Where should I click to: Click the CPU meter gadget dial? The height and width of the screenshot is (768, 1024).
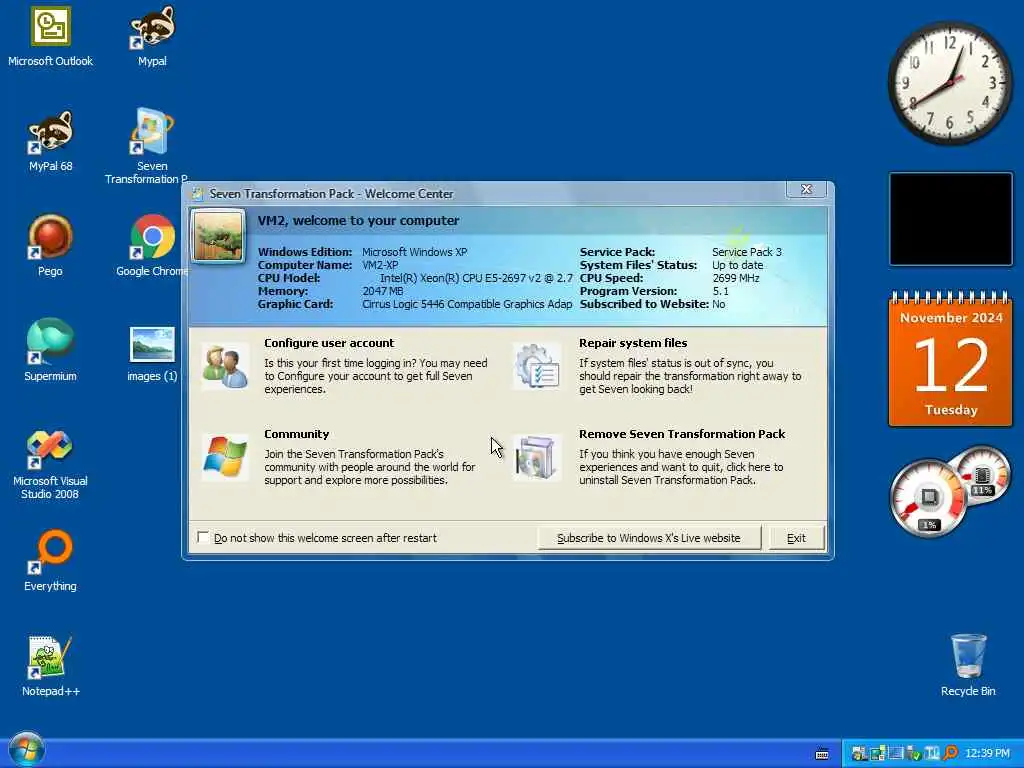tap(928, 499)
